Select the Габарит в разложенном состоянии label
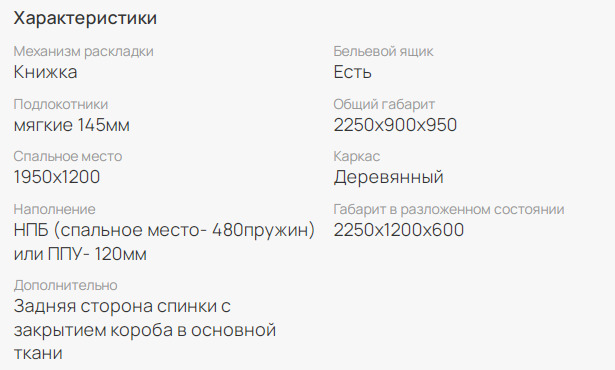615x370 pixels. (449, 209)
